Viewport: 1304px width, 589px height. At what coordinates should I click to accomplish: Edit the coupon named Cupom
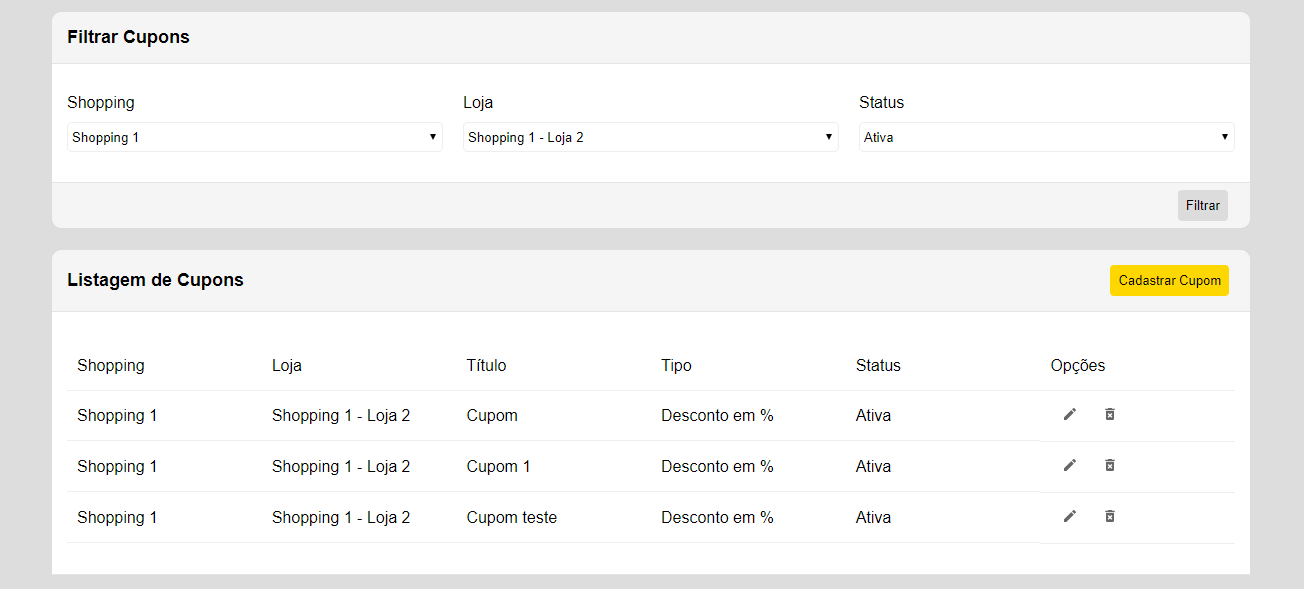[x=1070, y=414]
